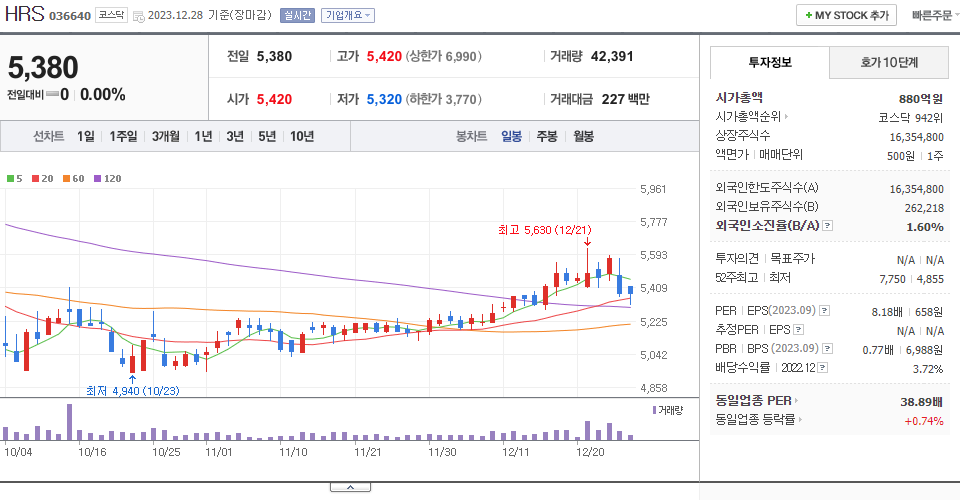
Task: Collapse the chart panel with the up chevron
Action: [350, 487]
